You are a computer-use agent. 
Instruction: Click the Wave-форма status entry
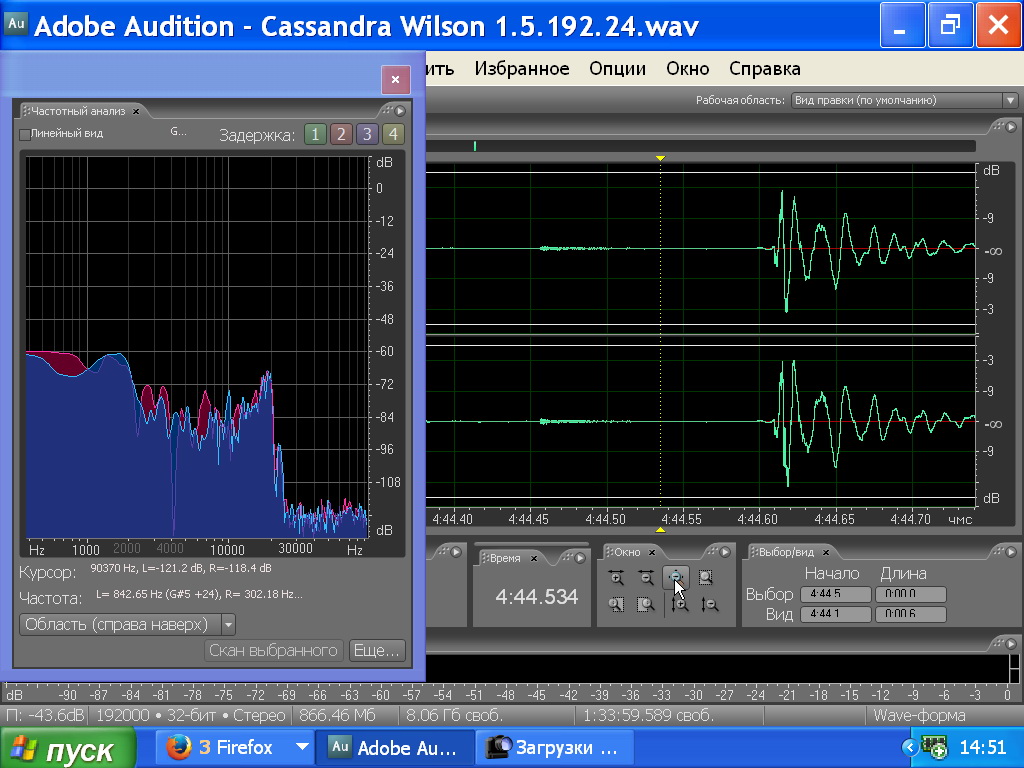[920, 716]
